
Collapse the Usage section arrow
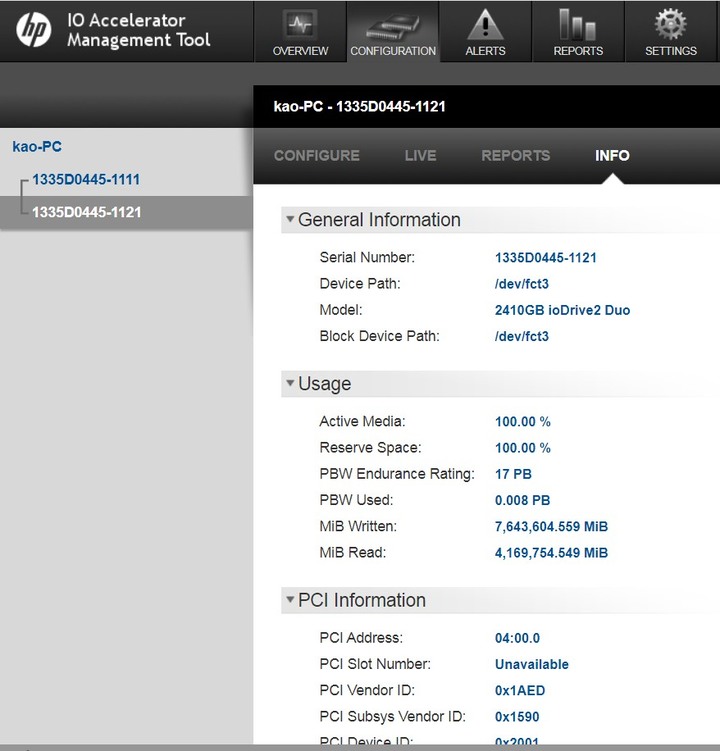pos(290,383)
